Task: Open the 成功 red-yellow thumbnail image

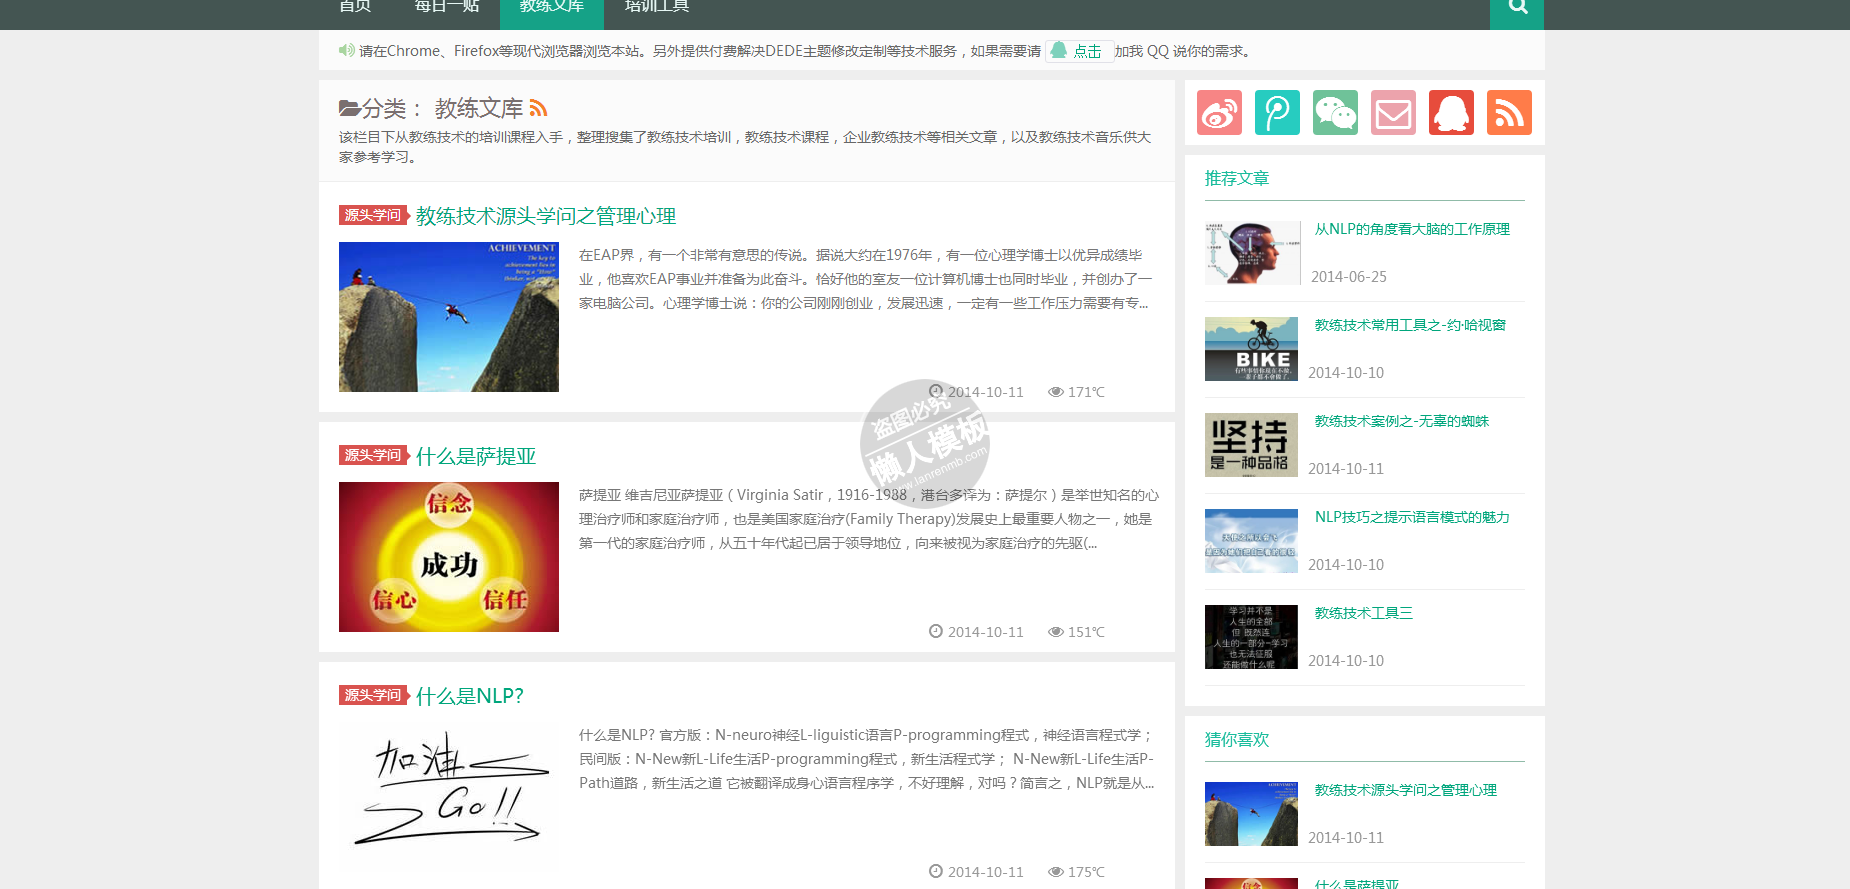Action: click(x=449, y=557)
